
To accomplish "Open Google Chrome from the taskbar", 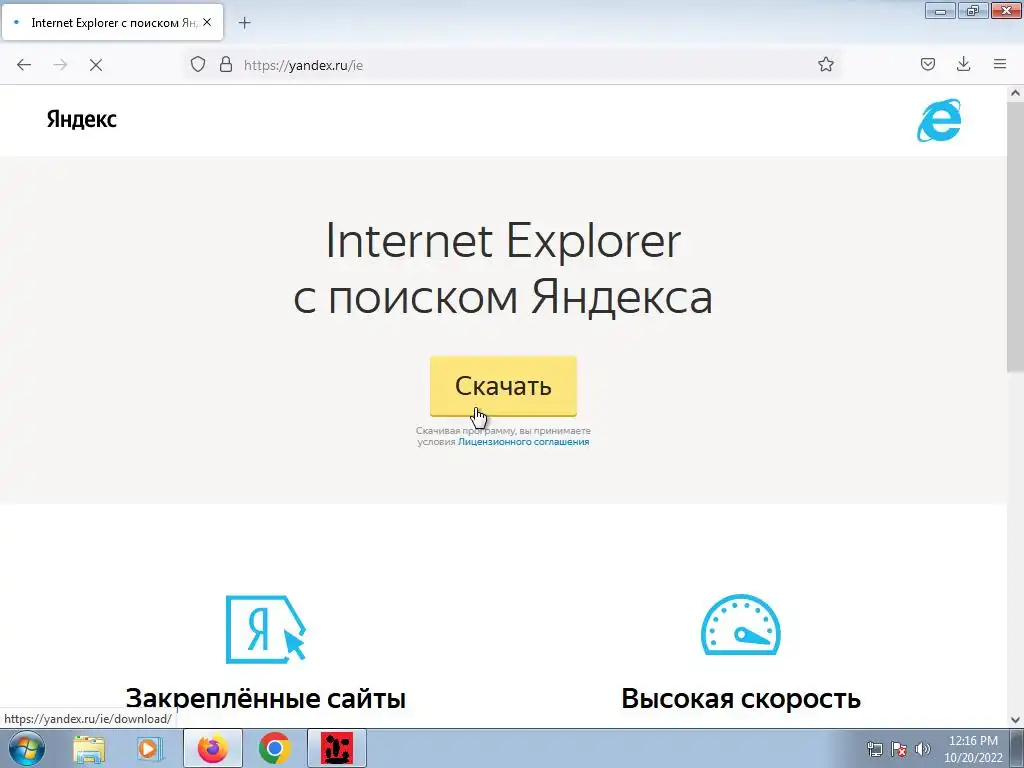I will coord(274,748).
